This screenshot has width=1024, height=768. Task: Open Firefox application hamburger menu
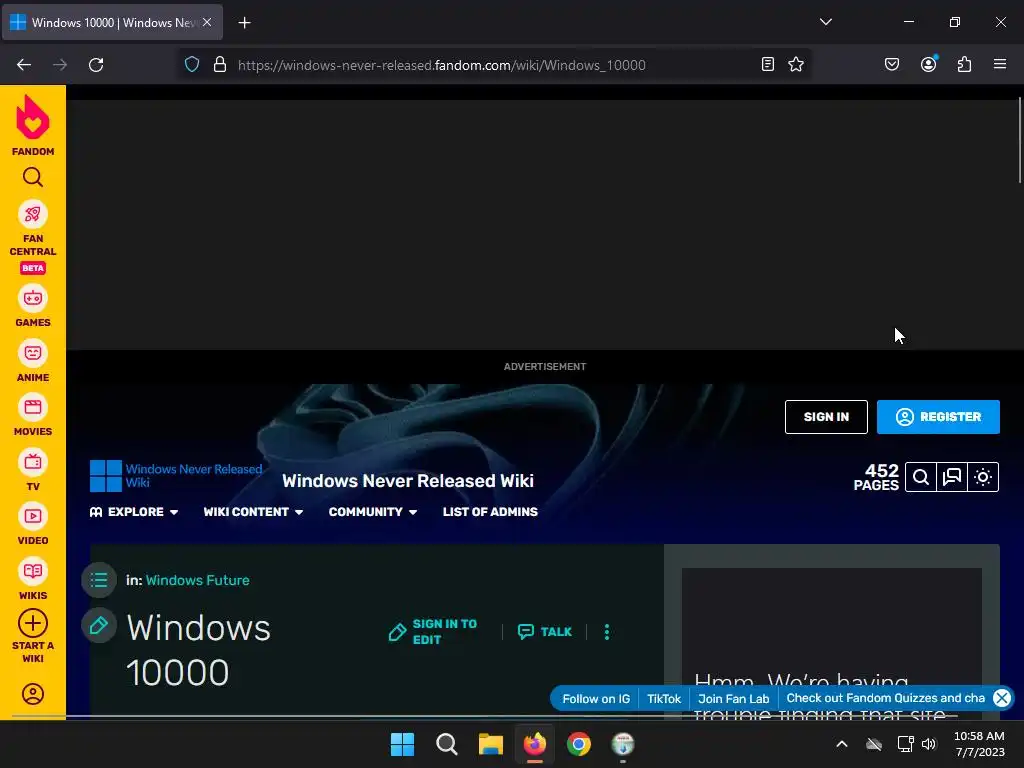1000,64
